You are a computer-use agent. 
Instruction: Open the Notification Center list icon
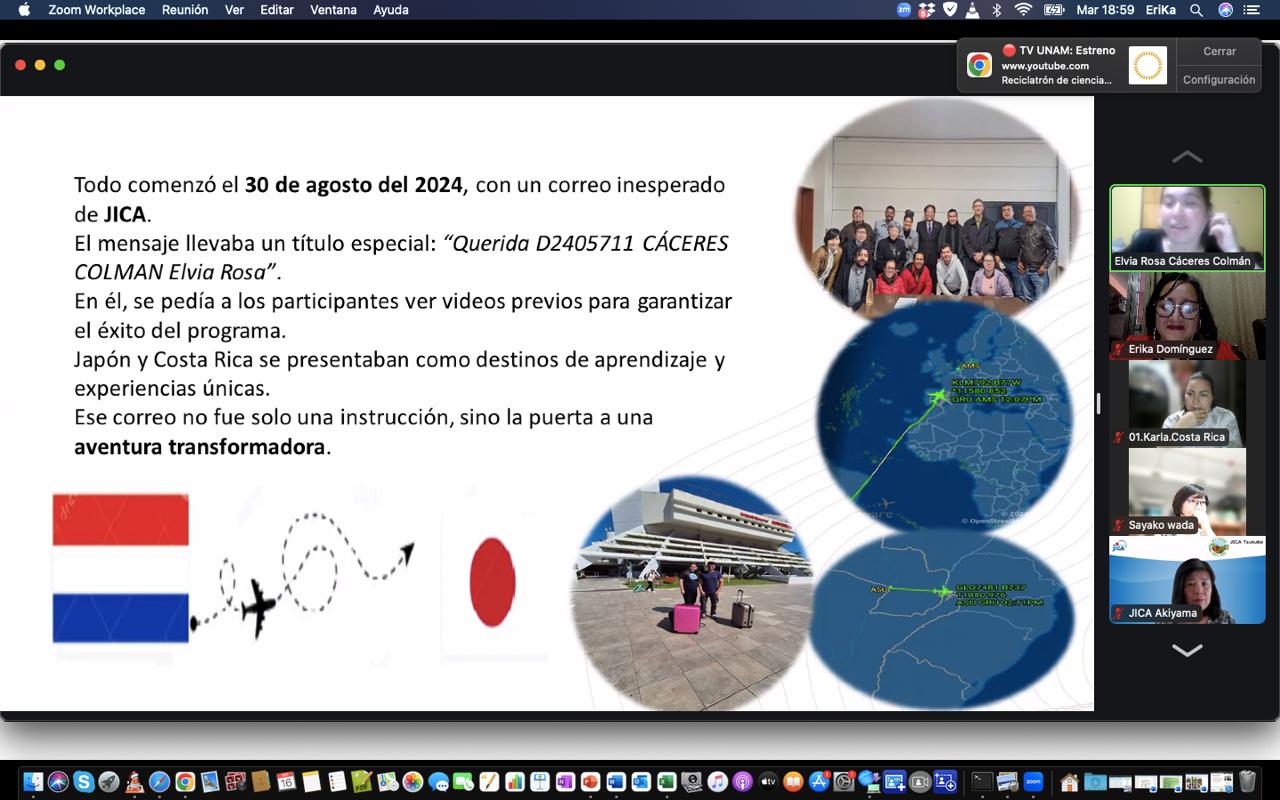1251,10
